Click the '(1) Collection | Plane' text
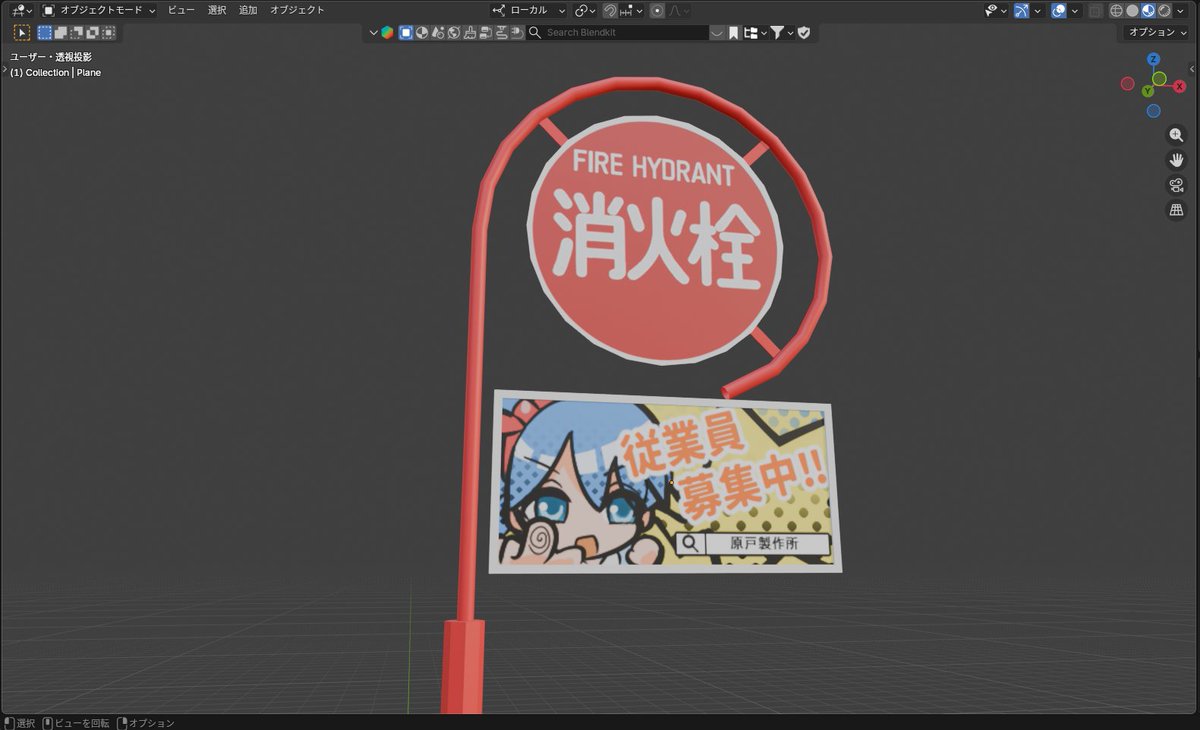1200x730 pixels. click(x=55, y=73)
